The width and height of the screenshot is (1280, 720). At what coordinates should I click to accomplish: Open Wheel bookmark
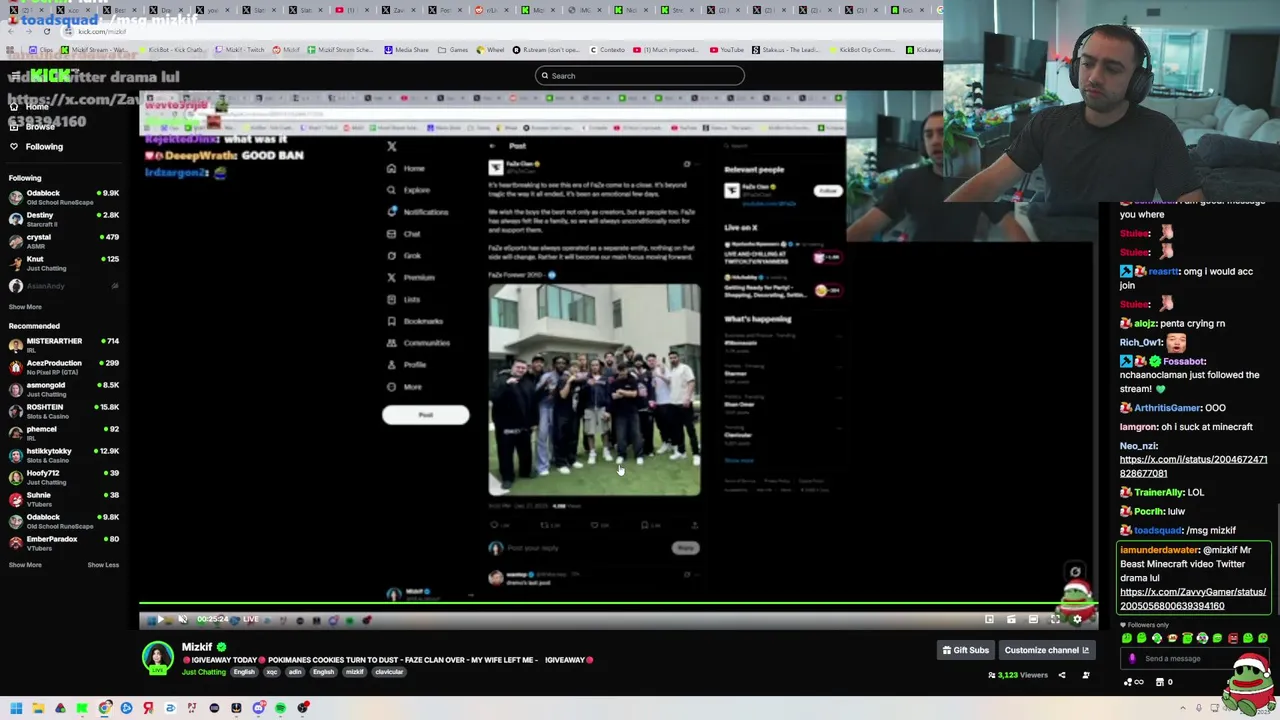pyautogui.click(x=491, y=50)
